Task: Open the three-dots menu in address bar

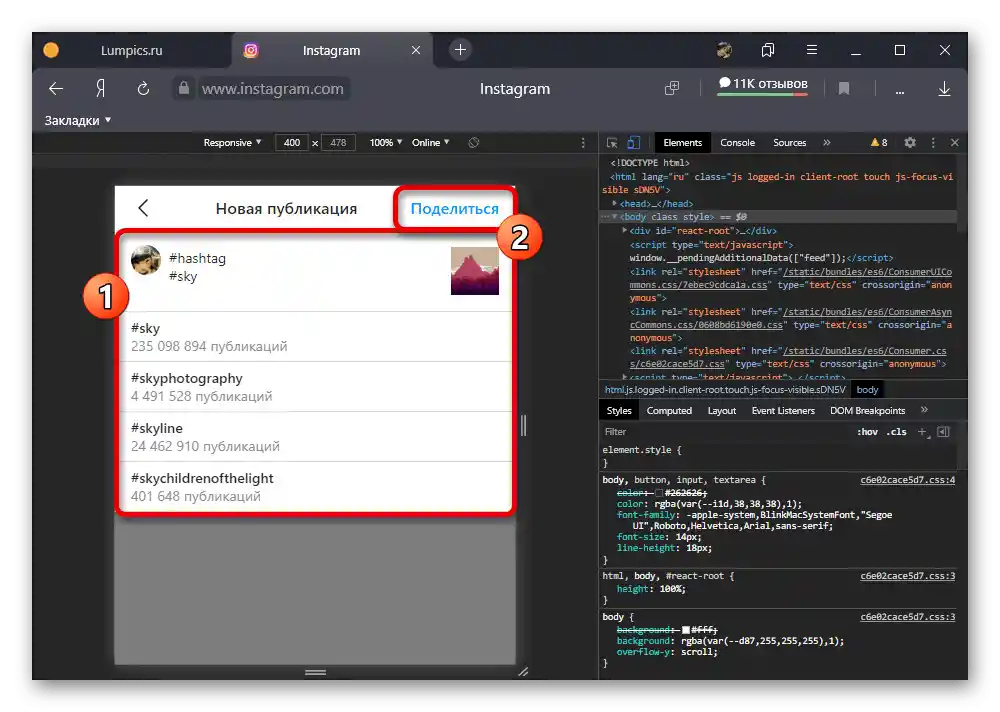Action: pyautogui.click(x=899, y=91)
